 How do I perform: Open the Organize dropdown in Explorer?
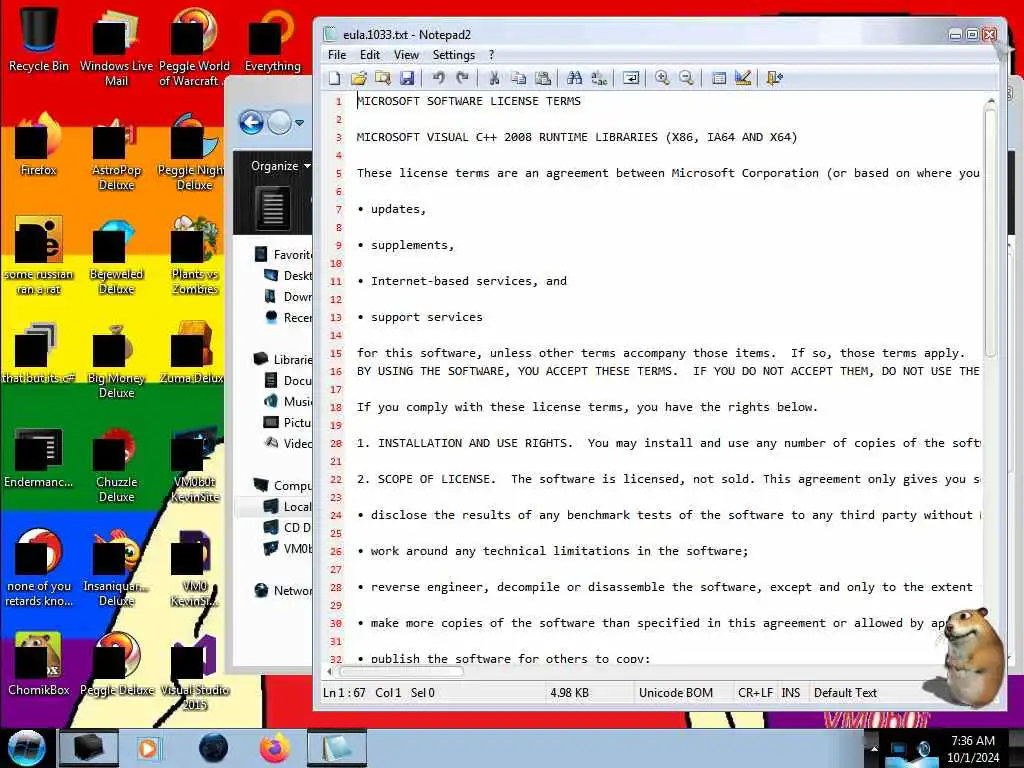[280, 166]
